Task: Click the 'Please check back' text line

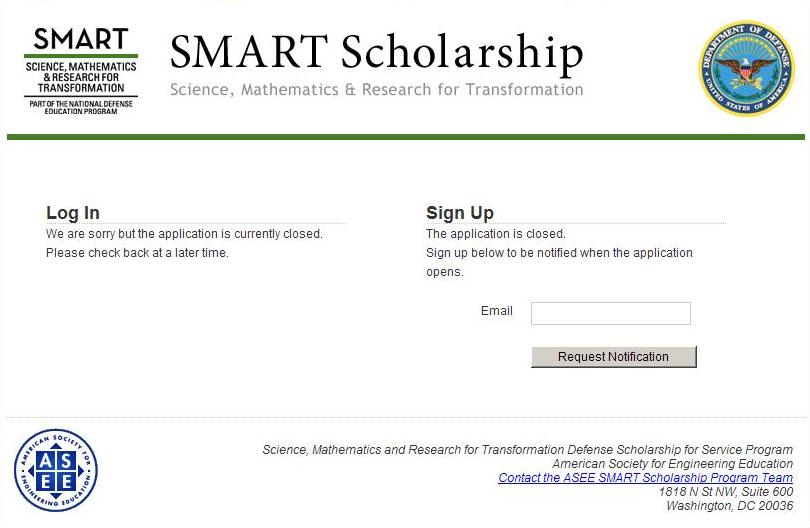Action: pyautogui.click(x=137, y=253)
